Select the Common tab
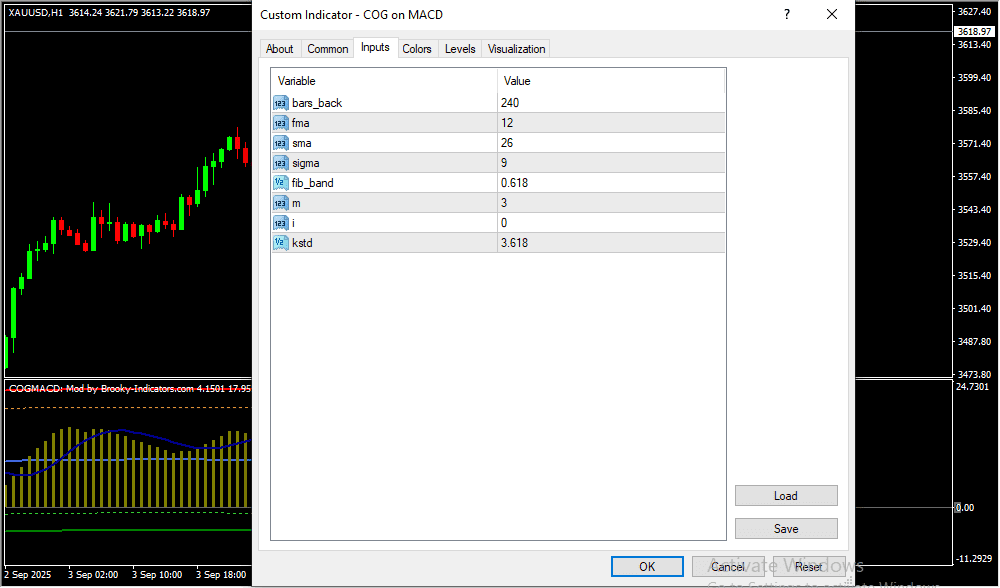 [x=328, y=49]
